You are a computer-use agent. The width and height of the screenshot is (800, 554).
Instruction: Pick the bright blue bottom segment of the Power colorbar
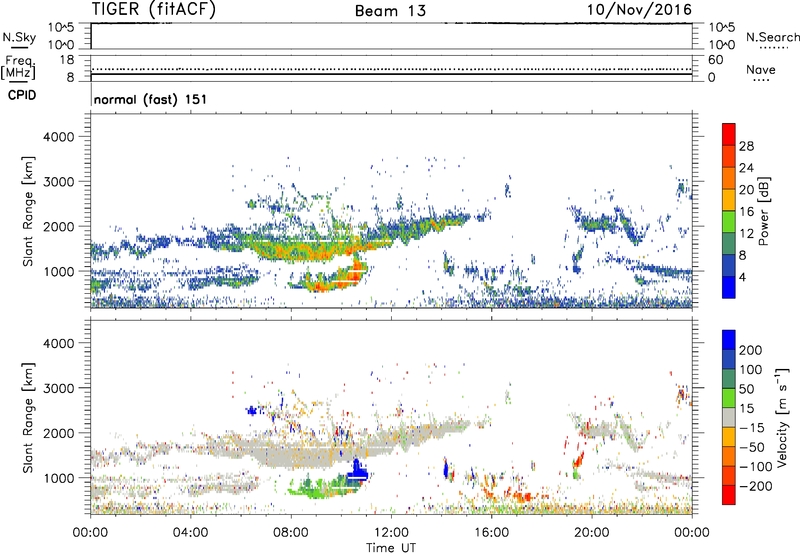click(x=729, y=287)
